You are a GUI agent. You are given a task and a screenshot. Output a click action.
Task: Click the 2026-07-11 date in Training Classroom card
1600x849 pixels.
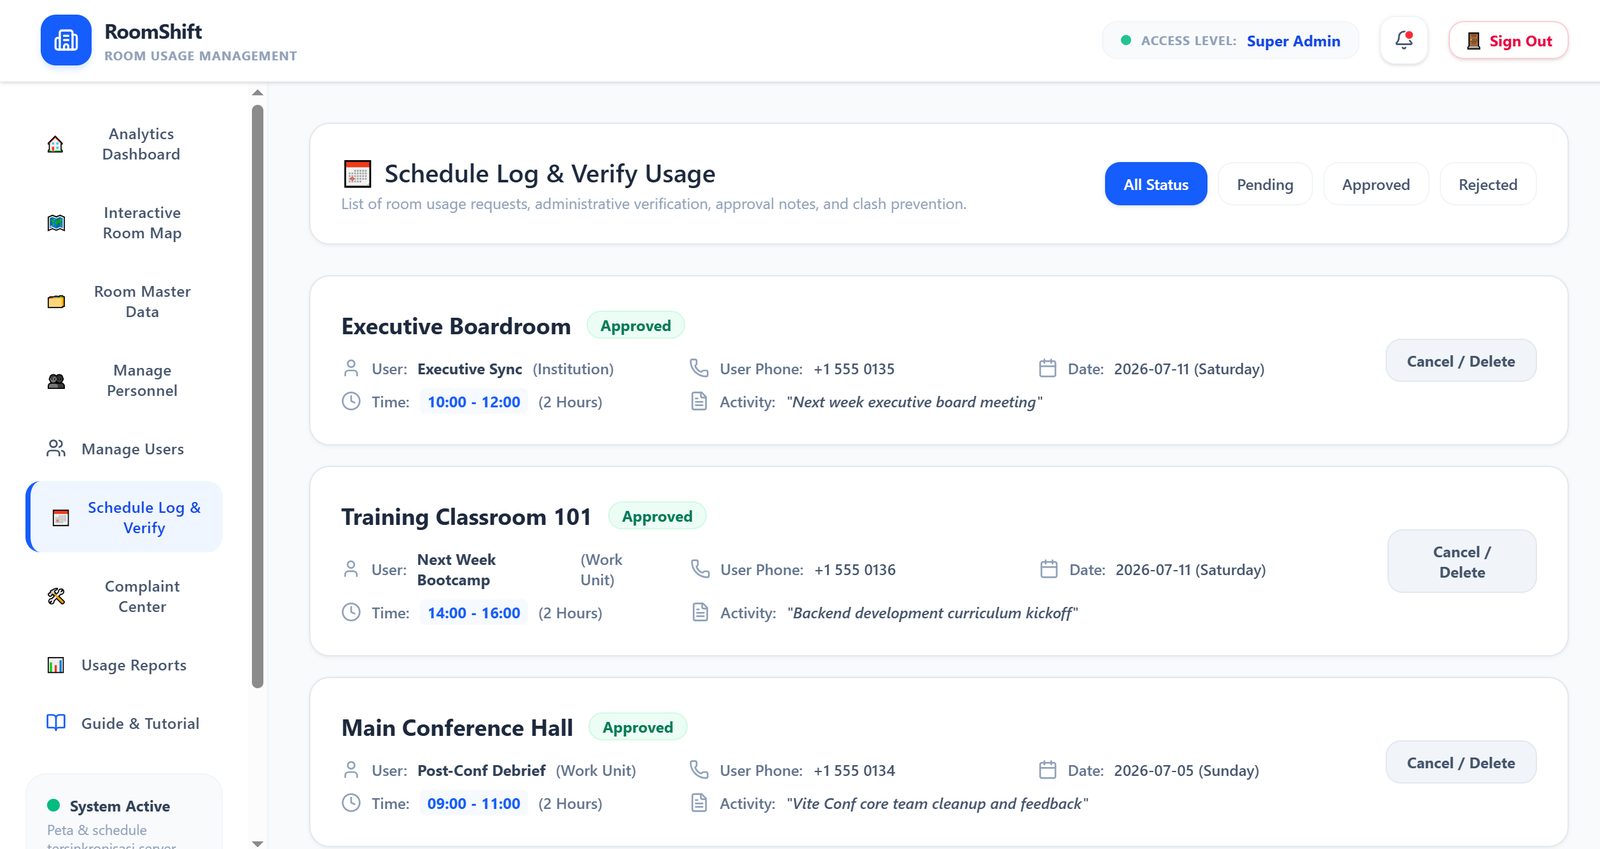coord(1191,570)
